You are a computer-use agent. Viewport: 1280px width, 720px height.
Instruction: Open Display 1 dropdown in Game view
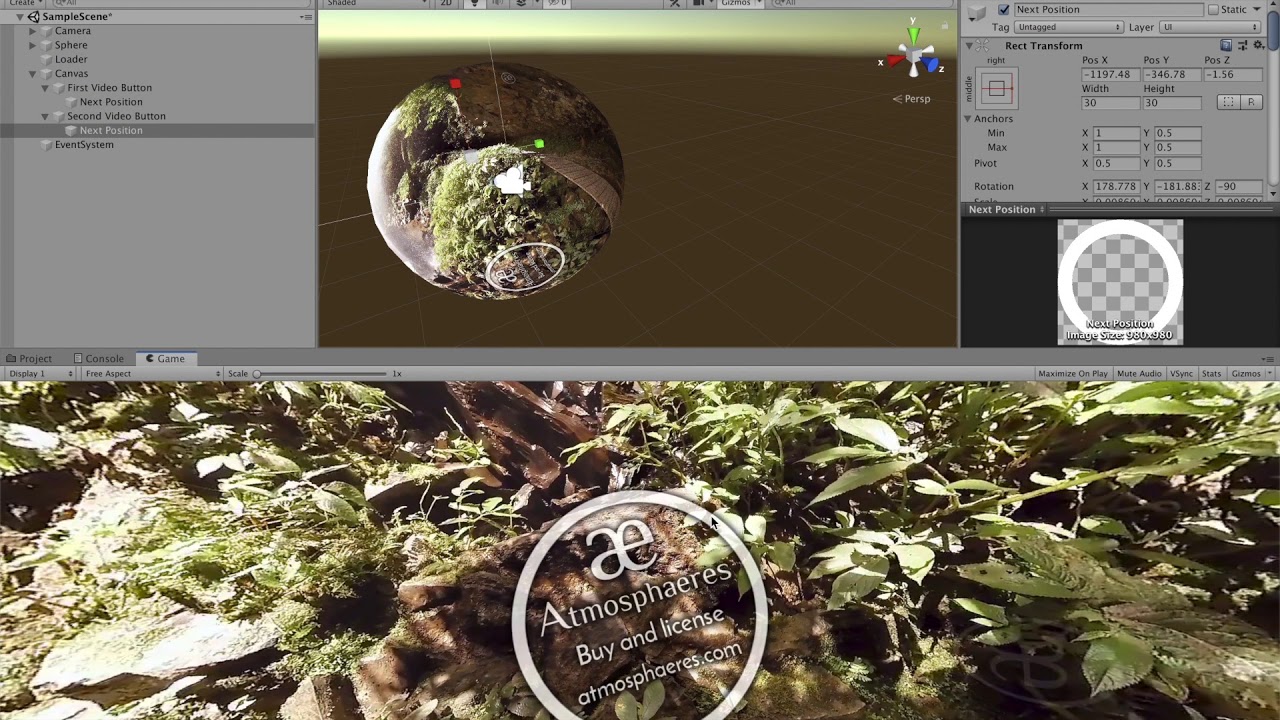tap(40, 374)
